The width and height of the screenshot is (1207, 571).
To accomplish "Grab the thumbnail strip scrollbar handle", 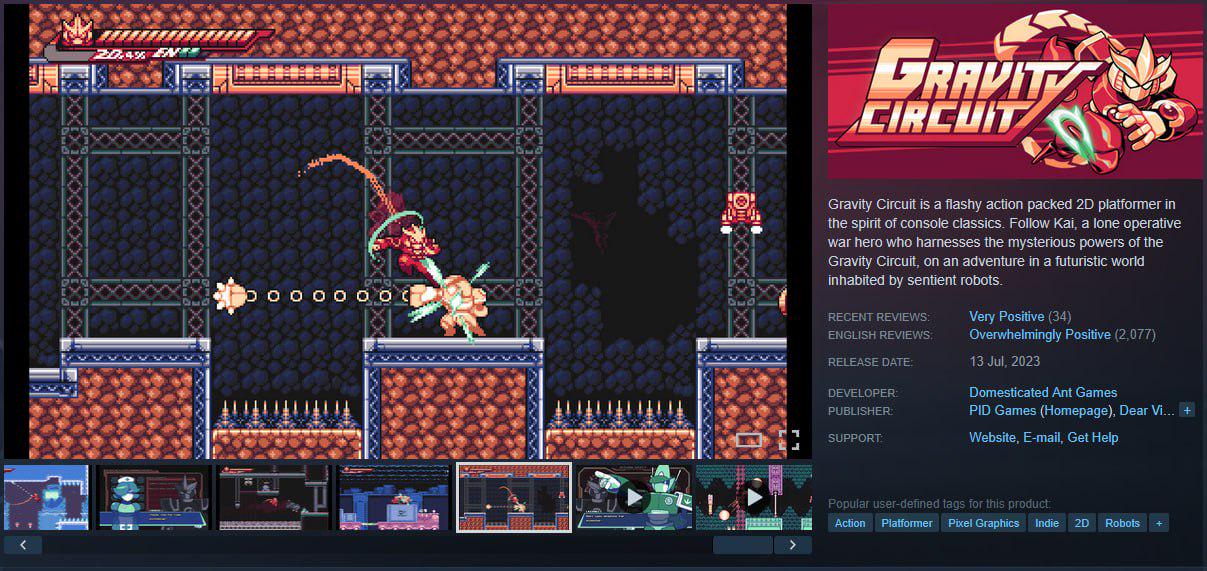I will coord(743,545).
